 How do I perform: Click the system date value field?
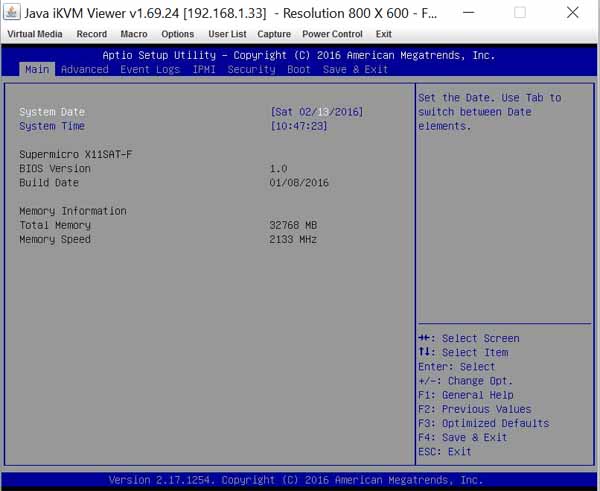[x=317, y=112]
